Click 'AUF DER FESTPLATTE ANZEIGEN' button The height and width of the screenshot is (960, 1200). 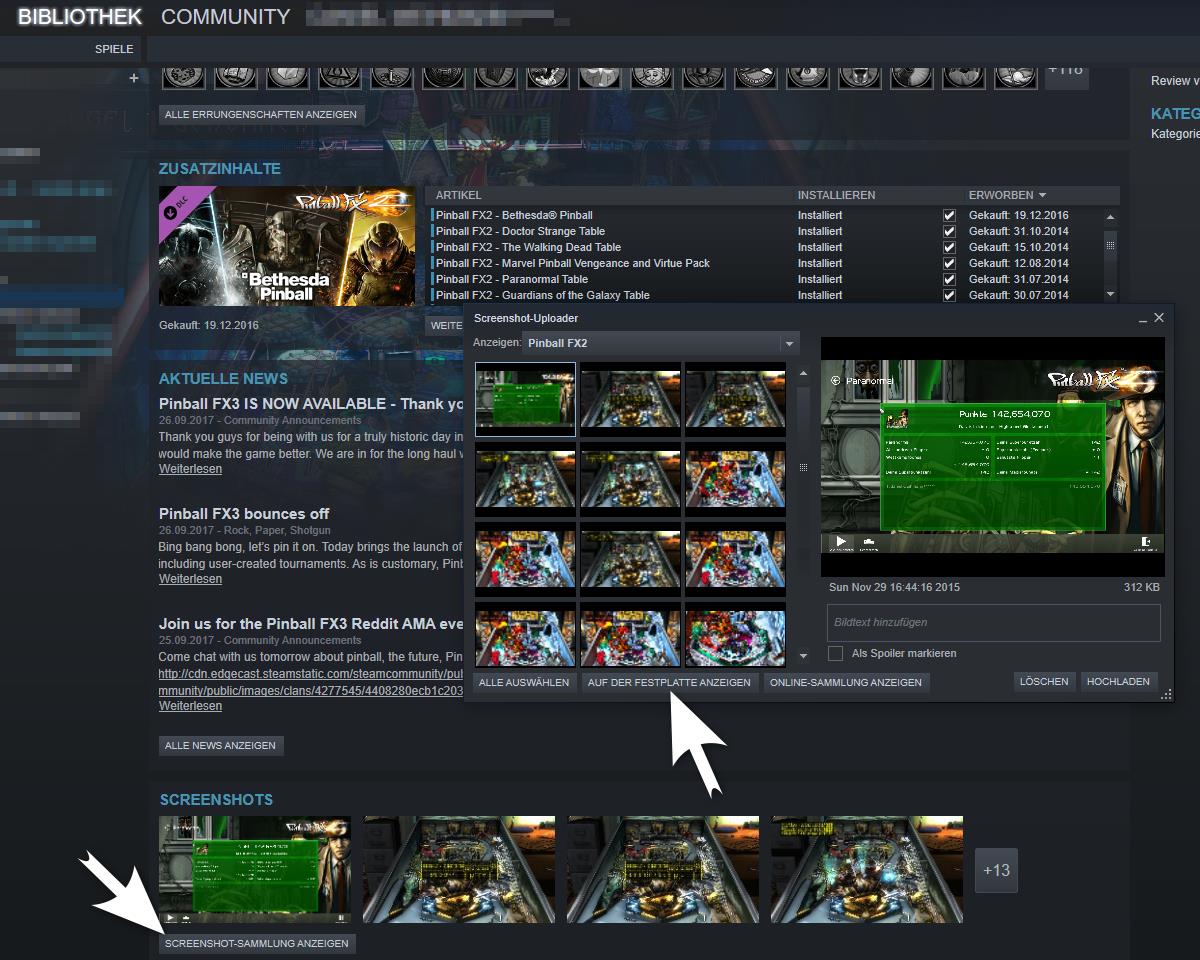click(x=669, y=683)
